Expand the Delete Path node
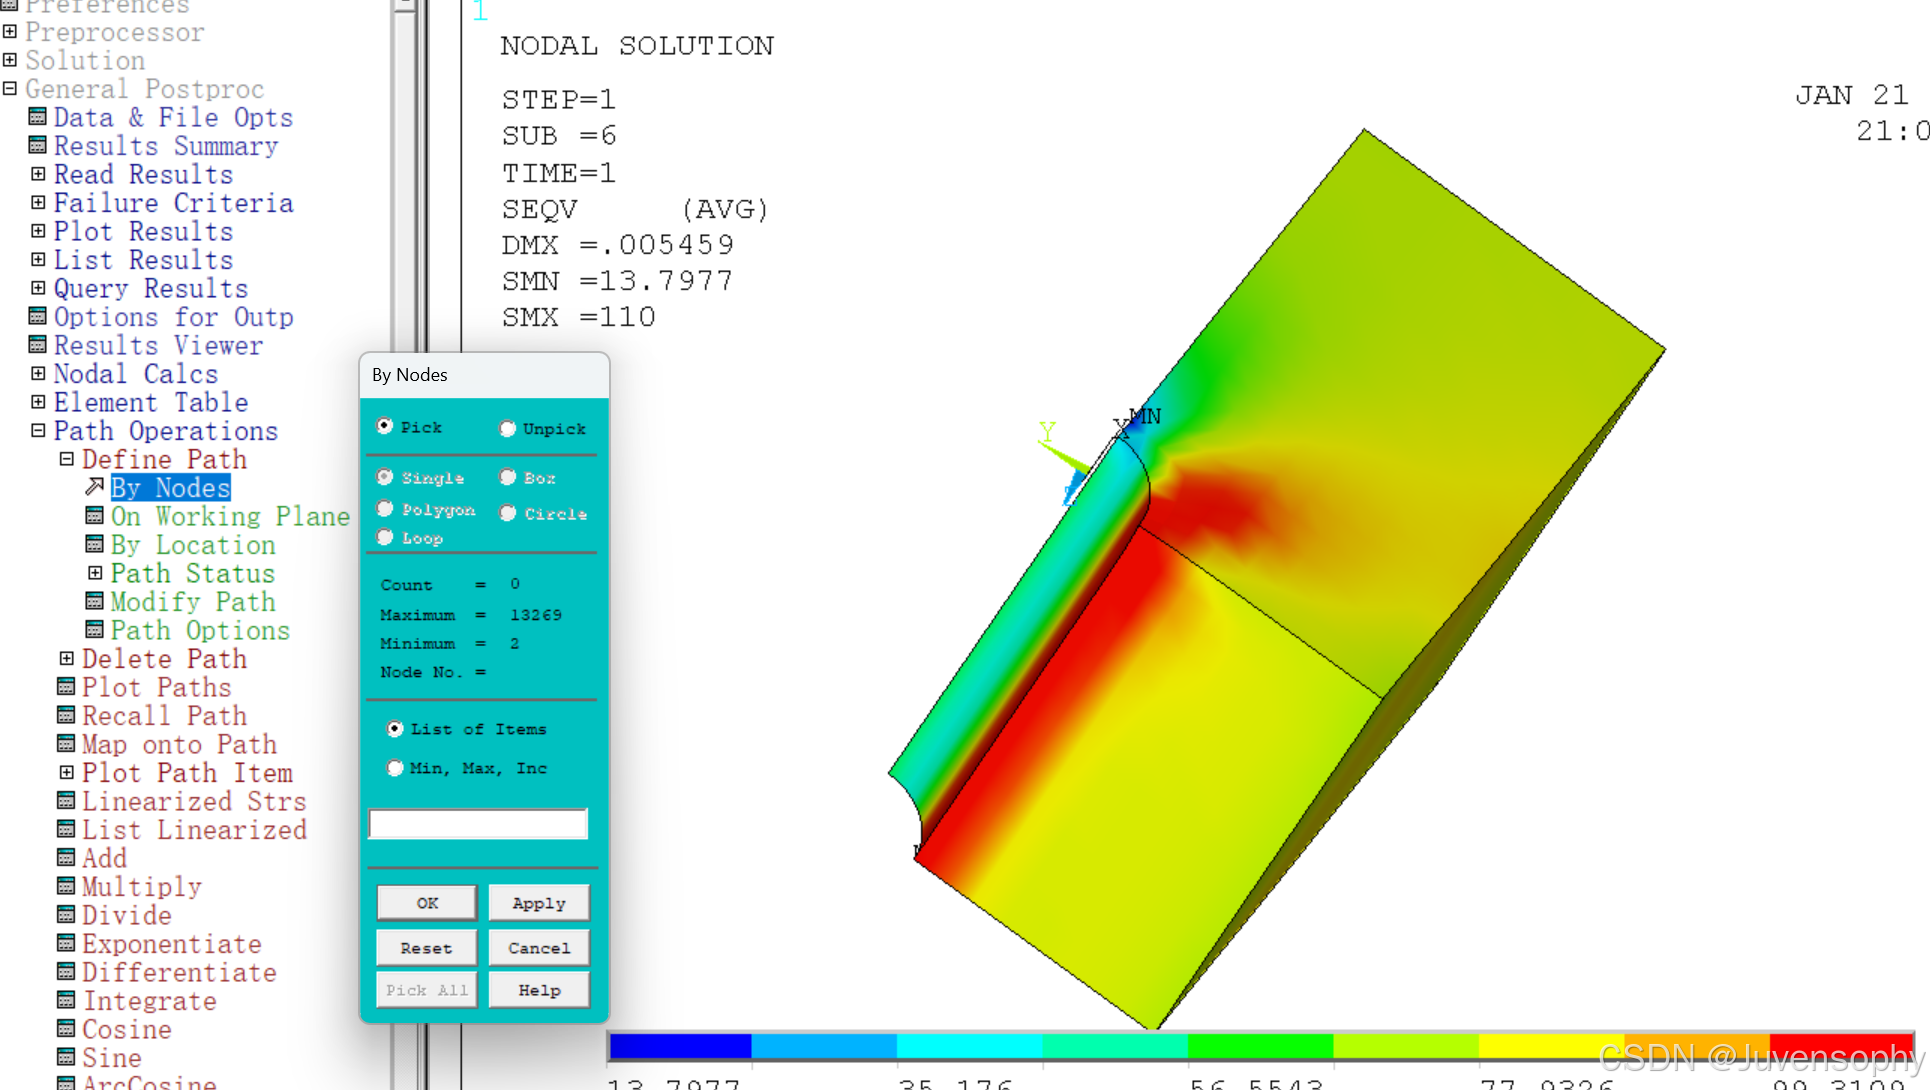Screen dimensions: 1930x1090 66,659
